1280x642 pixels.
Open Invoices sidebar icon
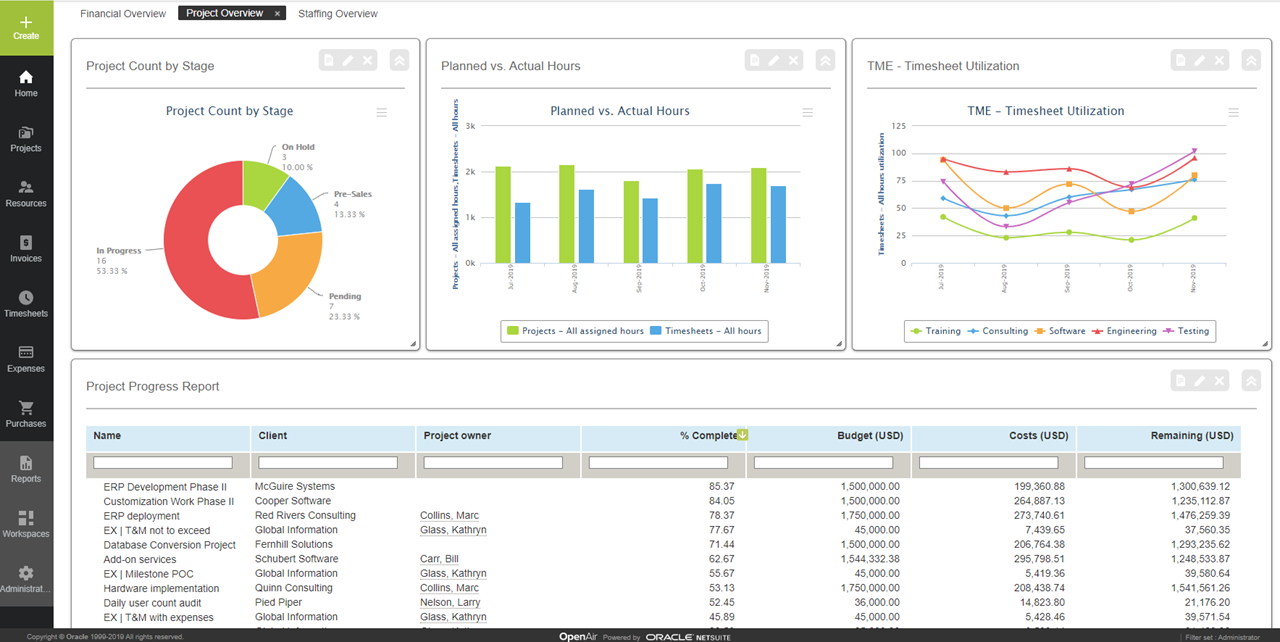point(26,248)
